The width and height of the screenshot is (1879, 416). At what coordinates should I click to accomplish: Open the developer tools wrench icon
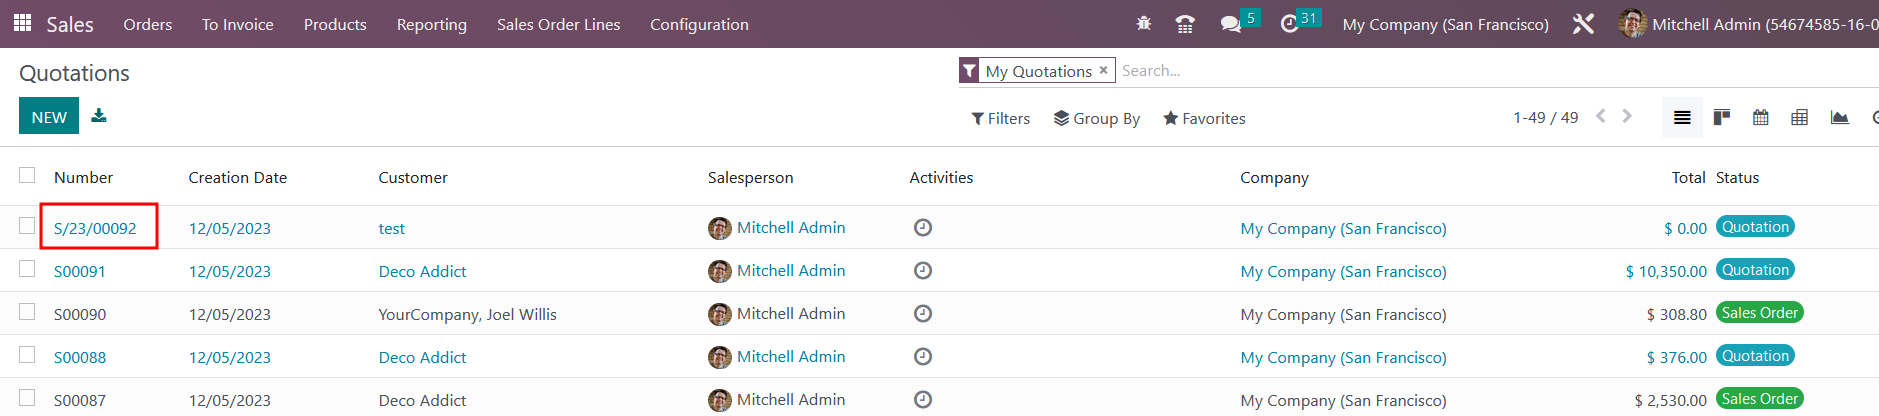(1583, 24)
